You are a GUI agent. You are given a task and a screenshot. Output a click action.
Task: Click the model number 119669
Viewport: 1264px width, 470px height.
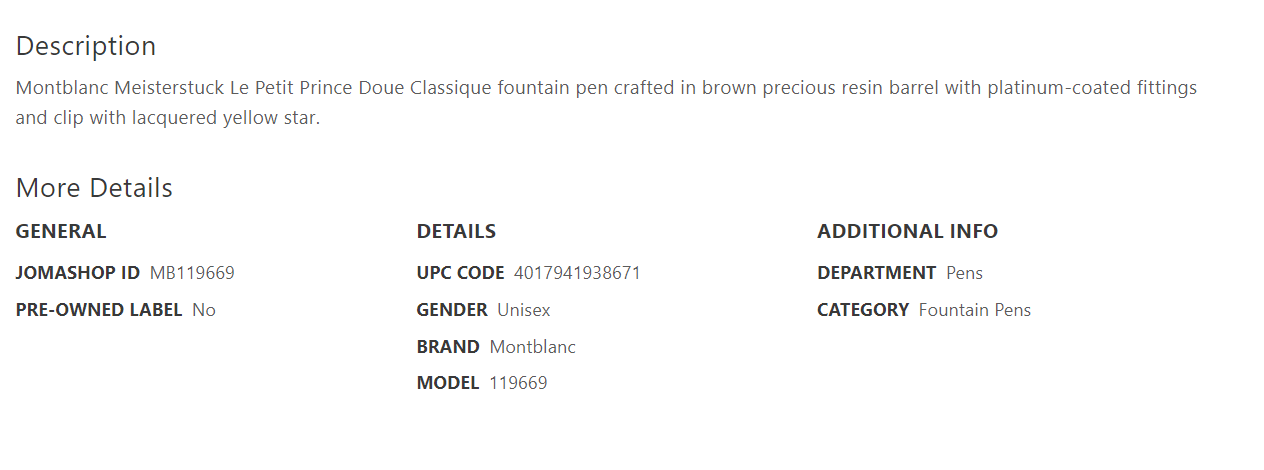tap(518, 383)
